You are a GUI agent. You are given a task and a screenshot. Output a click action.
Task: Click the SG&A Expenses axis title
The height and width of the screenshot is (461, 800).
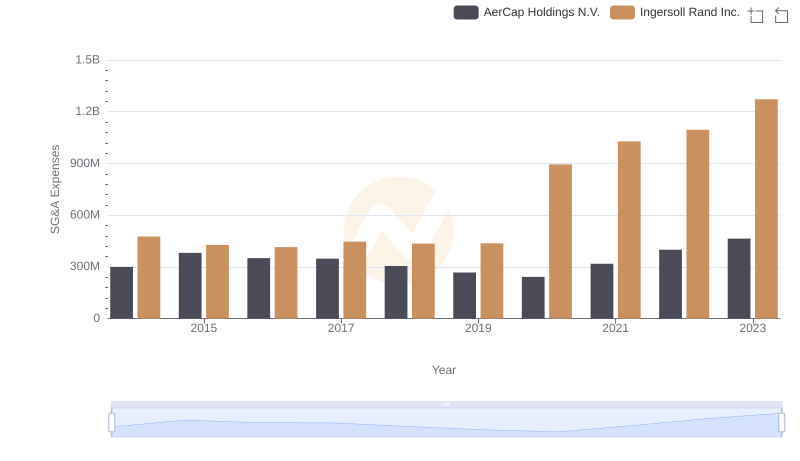coord(55,189)
